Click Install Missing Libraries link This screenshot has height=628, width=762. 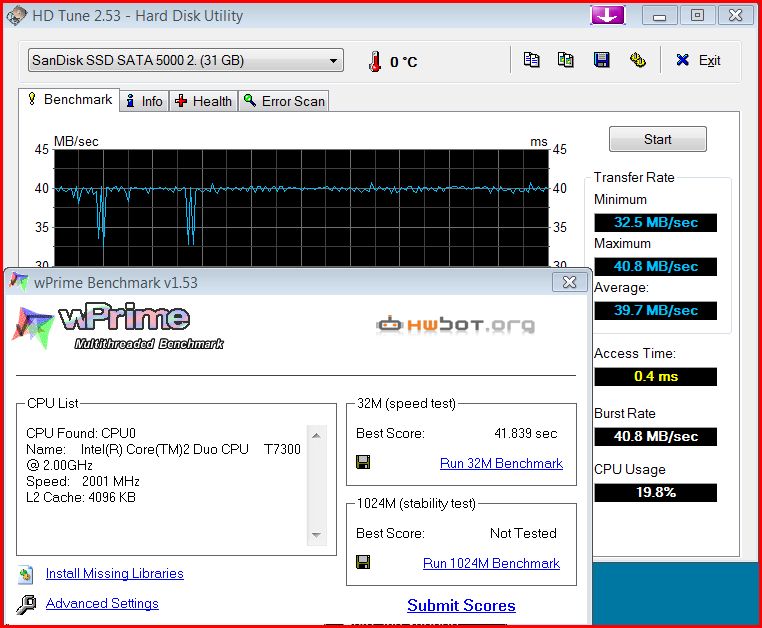(115, 574)
